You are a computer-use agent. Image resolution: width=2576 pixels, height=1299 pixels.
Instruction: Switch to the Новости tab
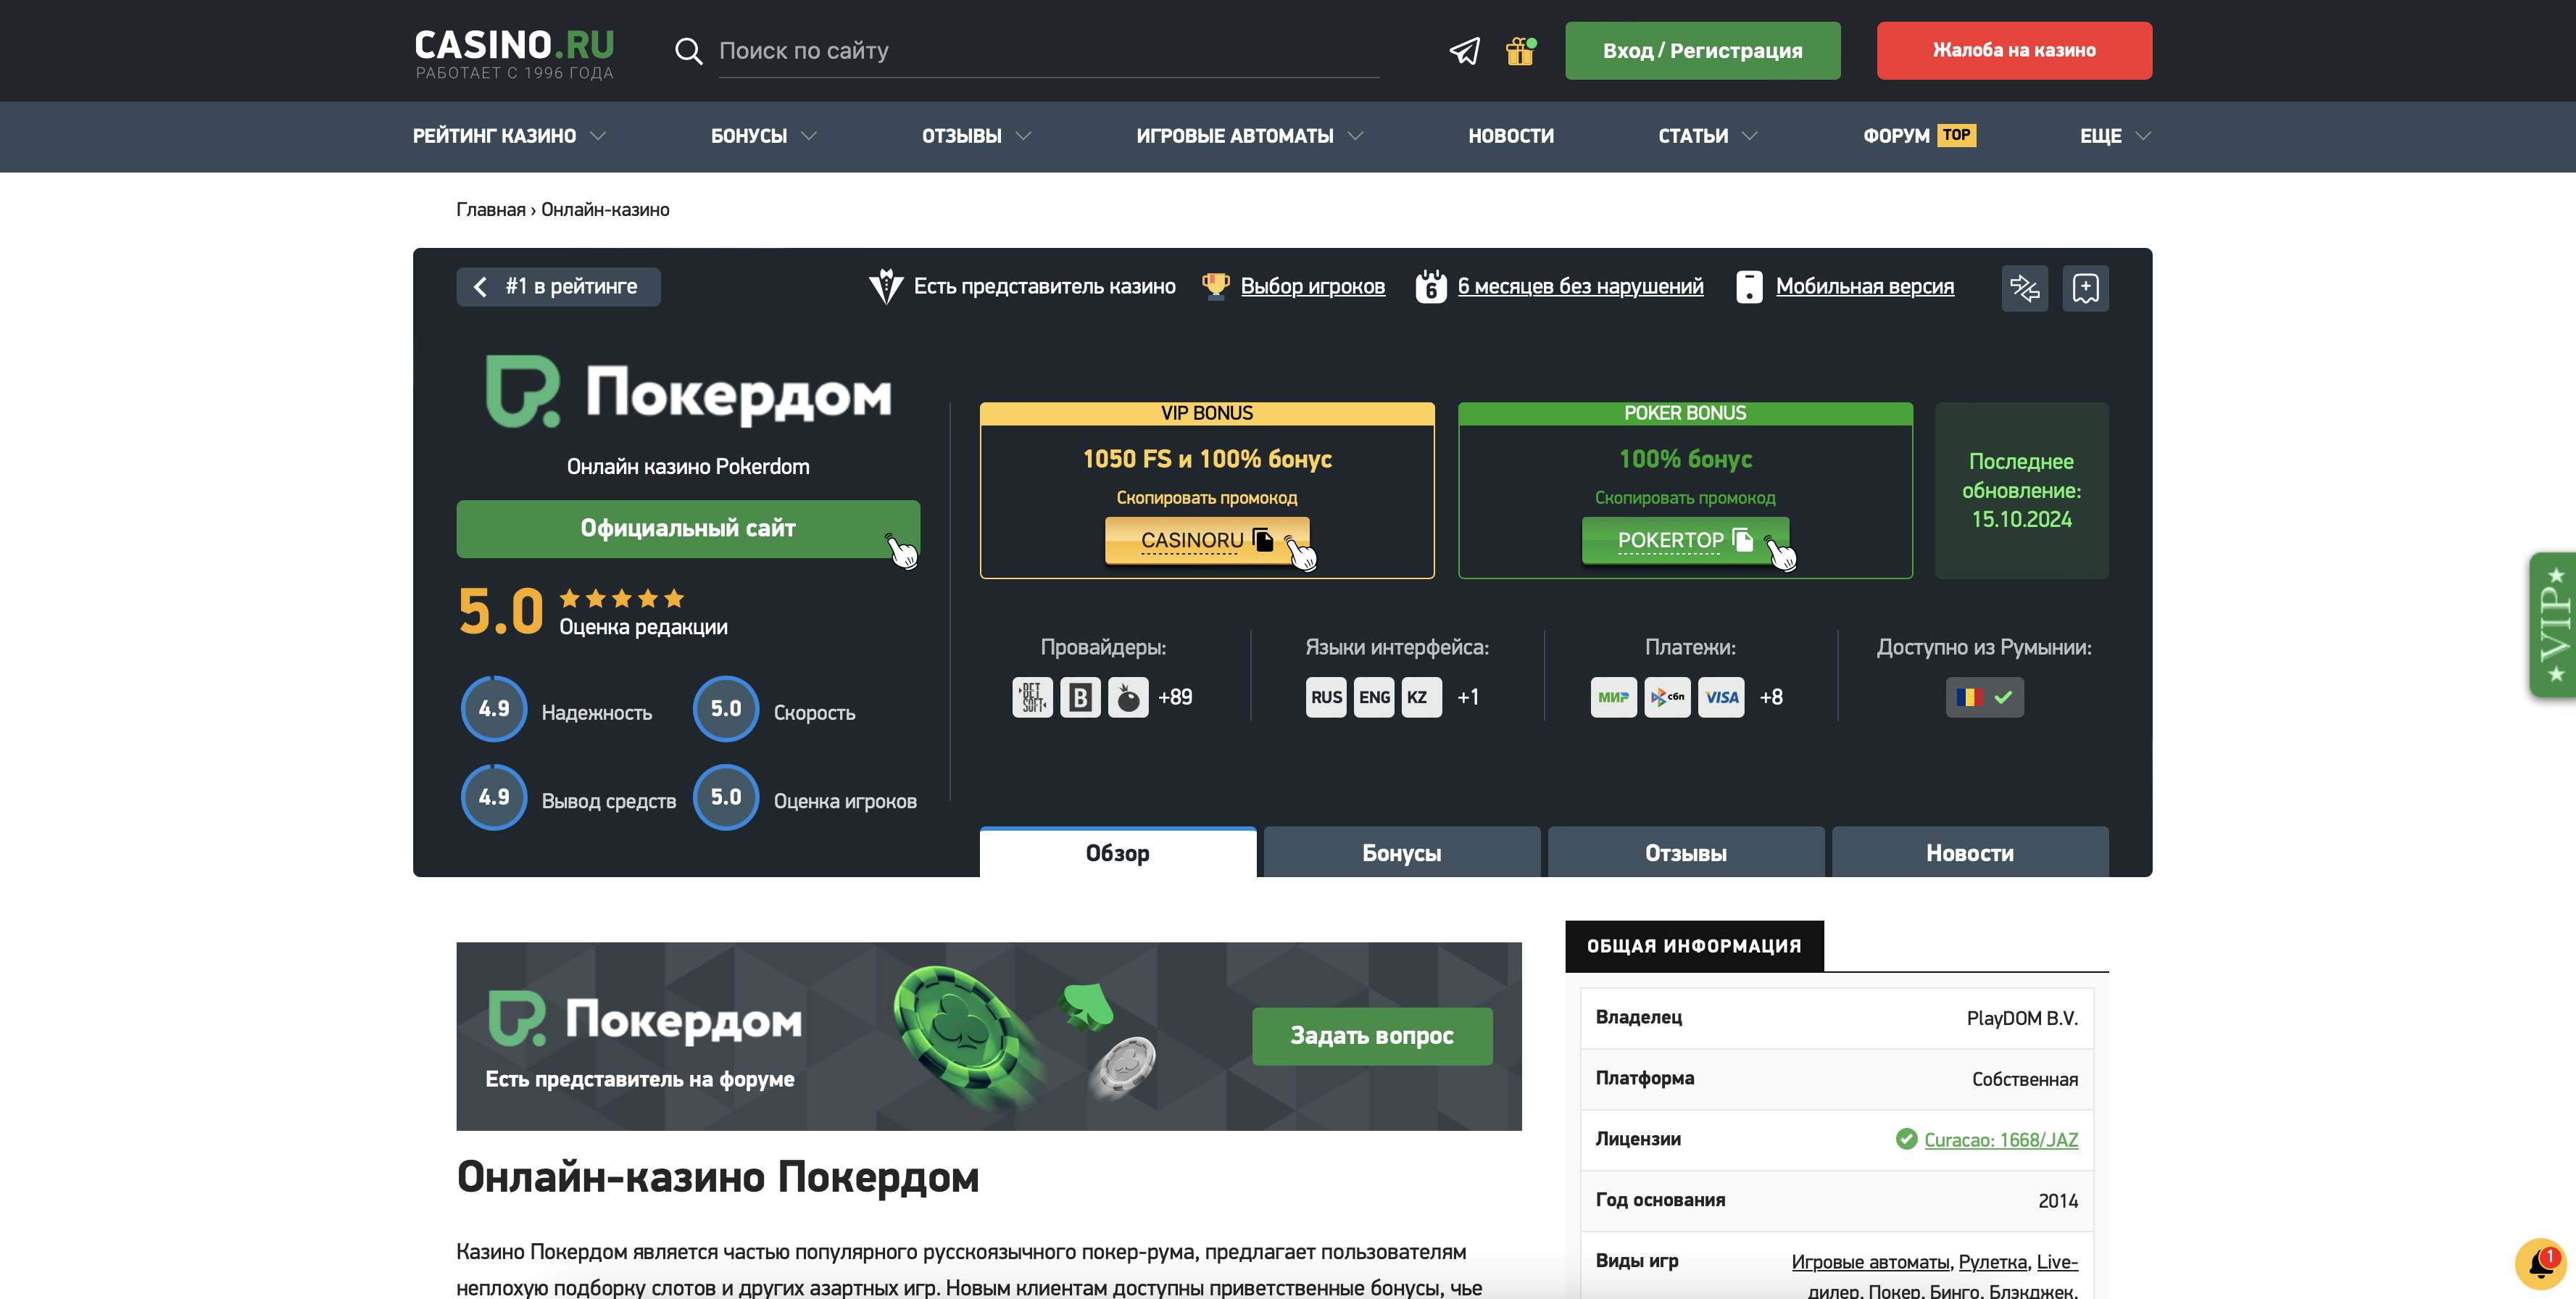[x=1970, y=852]
